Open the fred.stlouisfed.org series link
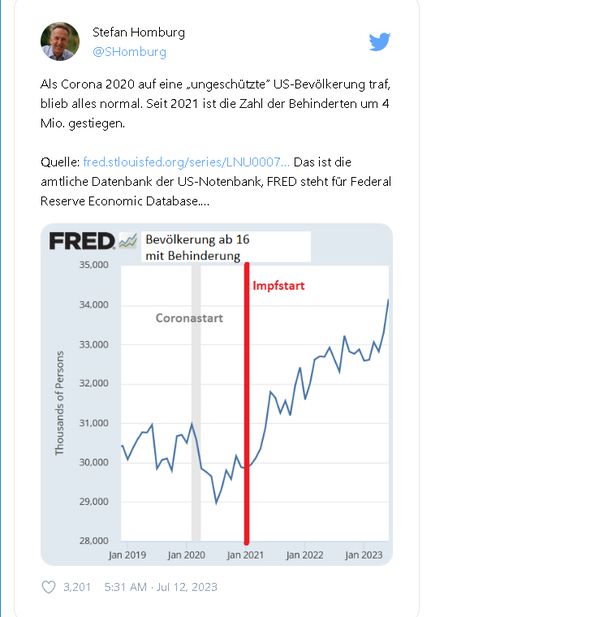Viewport: 599px width, 617px height. tap(186, 162)
